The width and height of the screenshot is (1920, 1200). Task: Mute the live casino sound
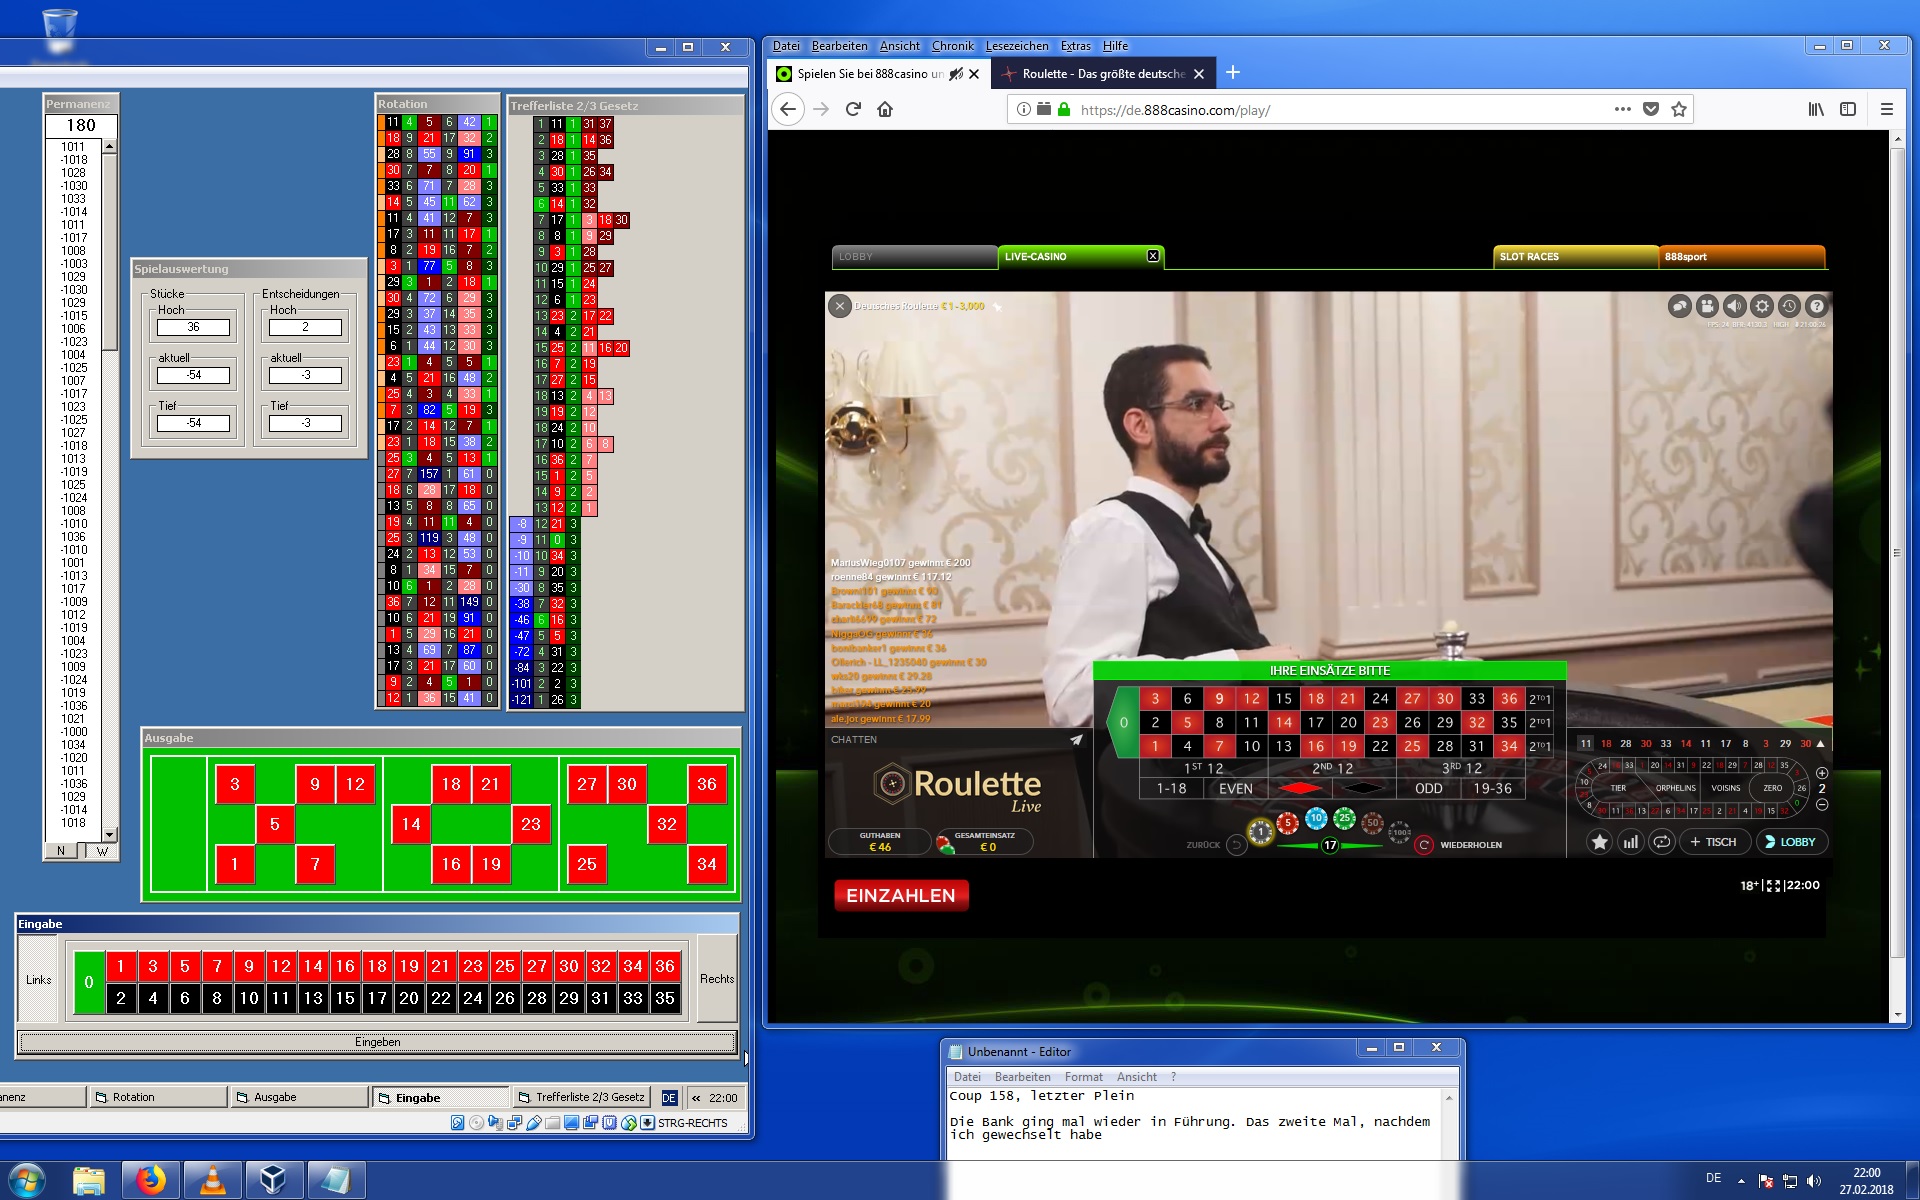(x=1735, y=306)
